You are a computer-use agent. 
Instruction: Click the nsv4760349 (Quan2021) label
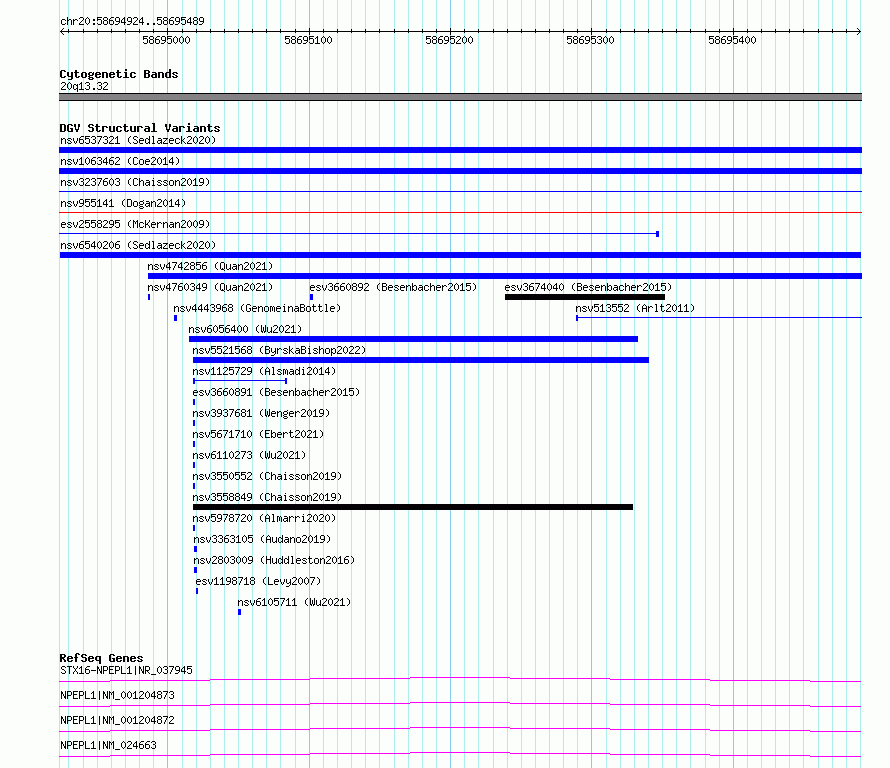(210, 287)
